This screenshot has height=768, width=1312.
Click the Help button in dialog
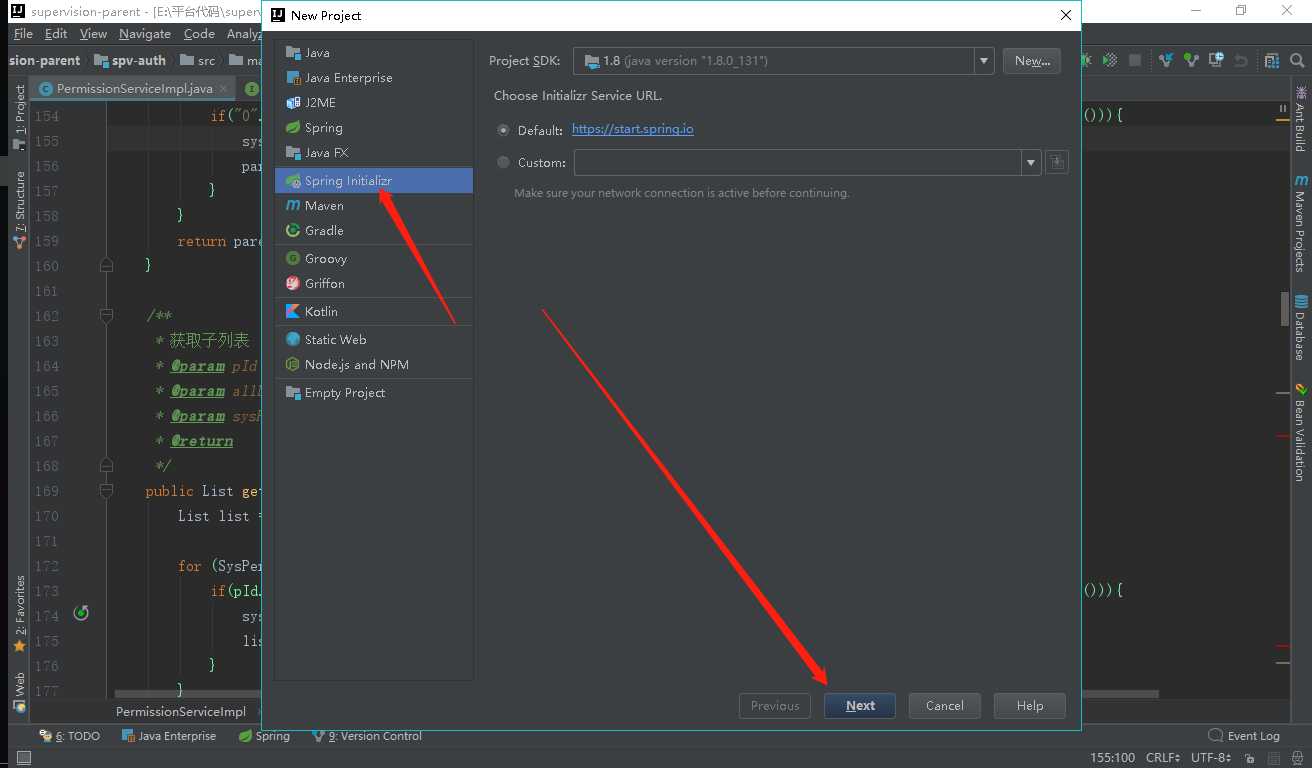pyautogui.click(x=1030, y=706)
